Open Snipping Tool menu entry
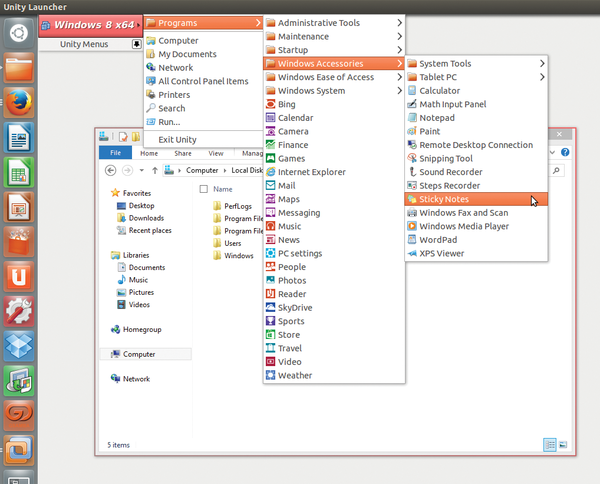The width and height of the screenshot is (600, 484). pyautogui.click(x=476, y=158)
